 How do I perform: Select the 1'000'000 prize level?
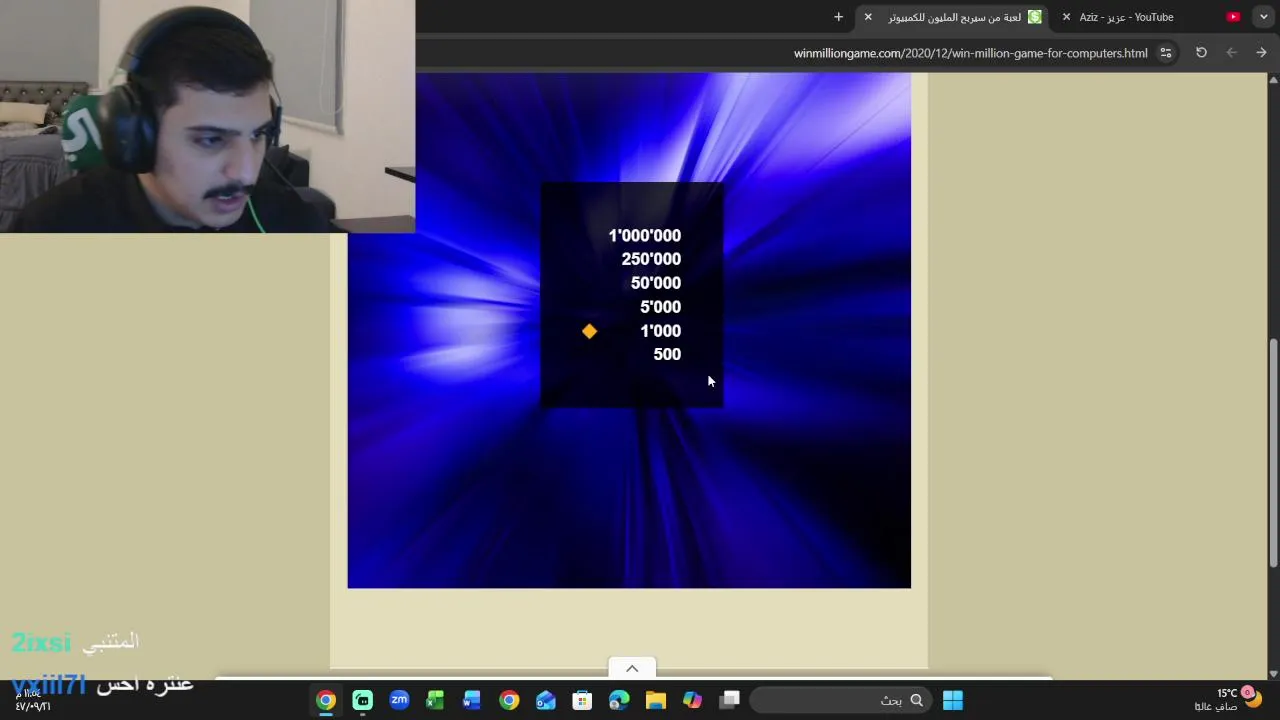click(x=644, y=236)
